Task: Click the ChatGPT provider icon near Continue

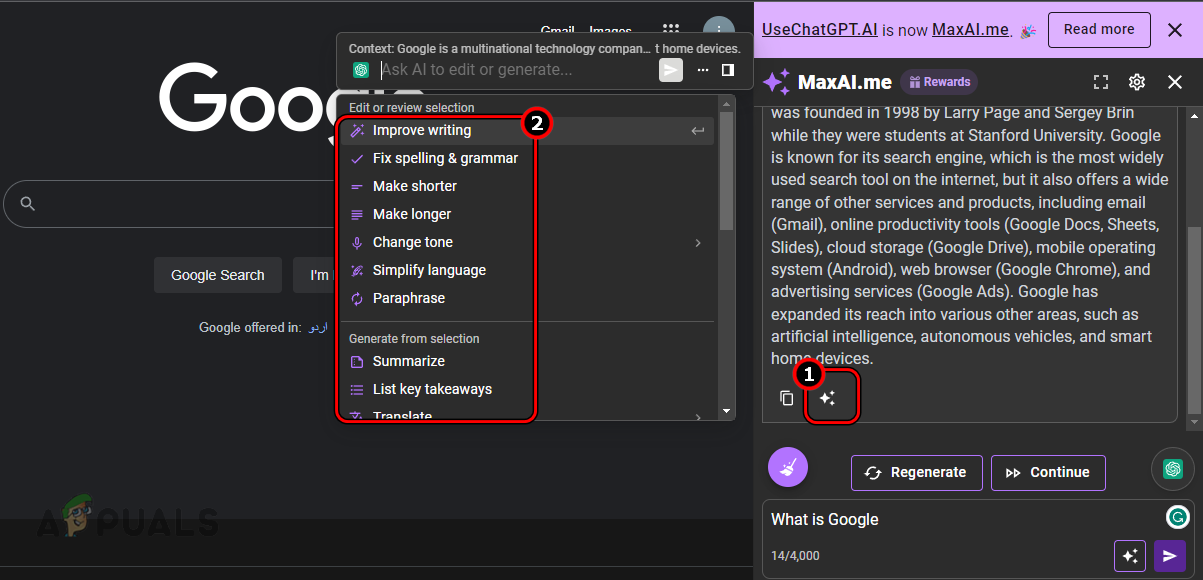Action: click(x=1172, y=468)
